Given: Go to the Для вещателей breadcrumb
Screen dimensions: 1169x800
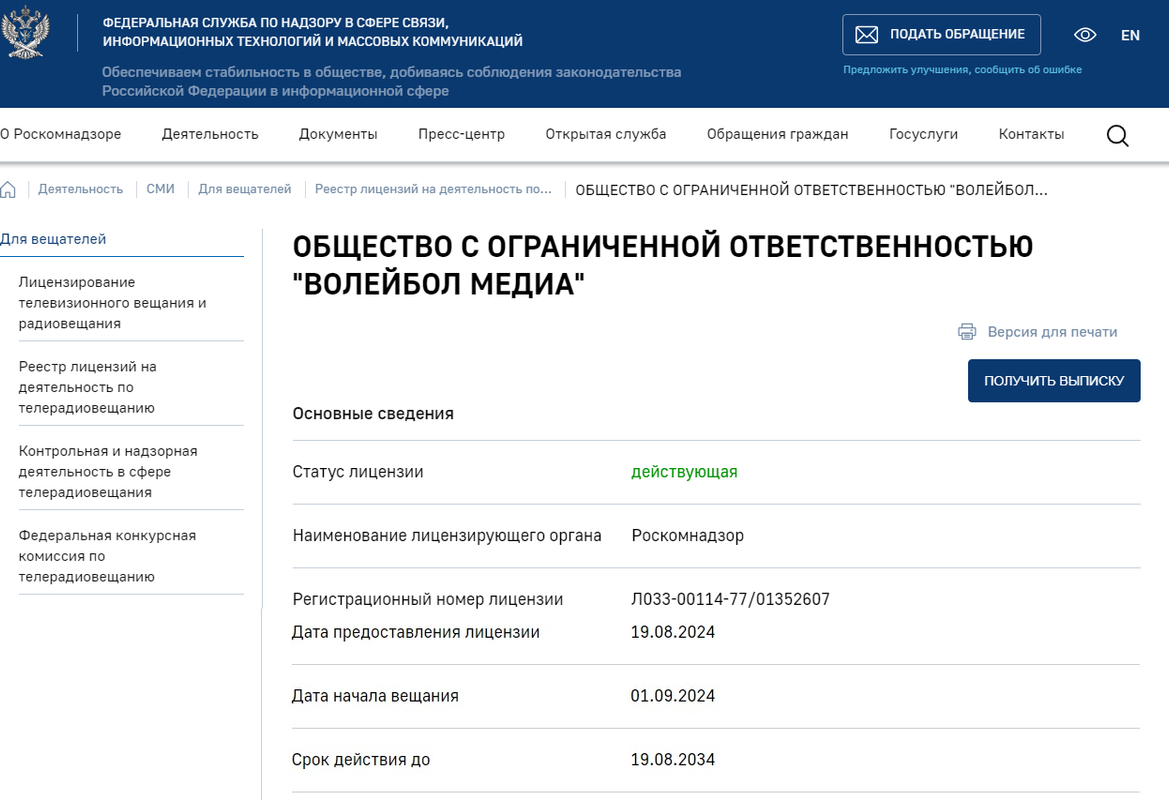Looking at the screenshot, I should [x=245, y=189].
